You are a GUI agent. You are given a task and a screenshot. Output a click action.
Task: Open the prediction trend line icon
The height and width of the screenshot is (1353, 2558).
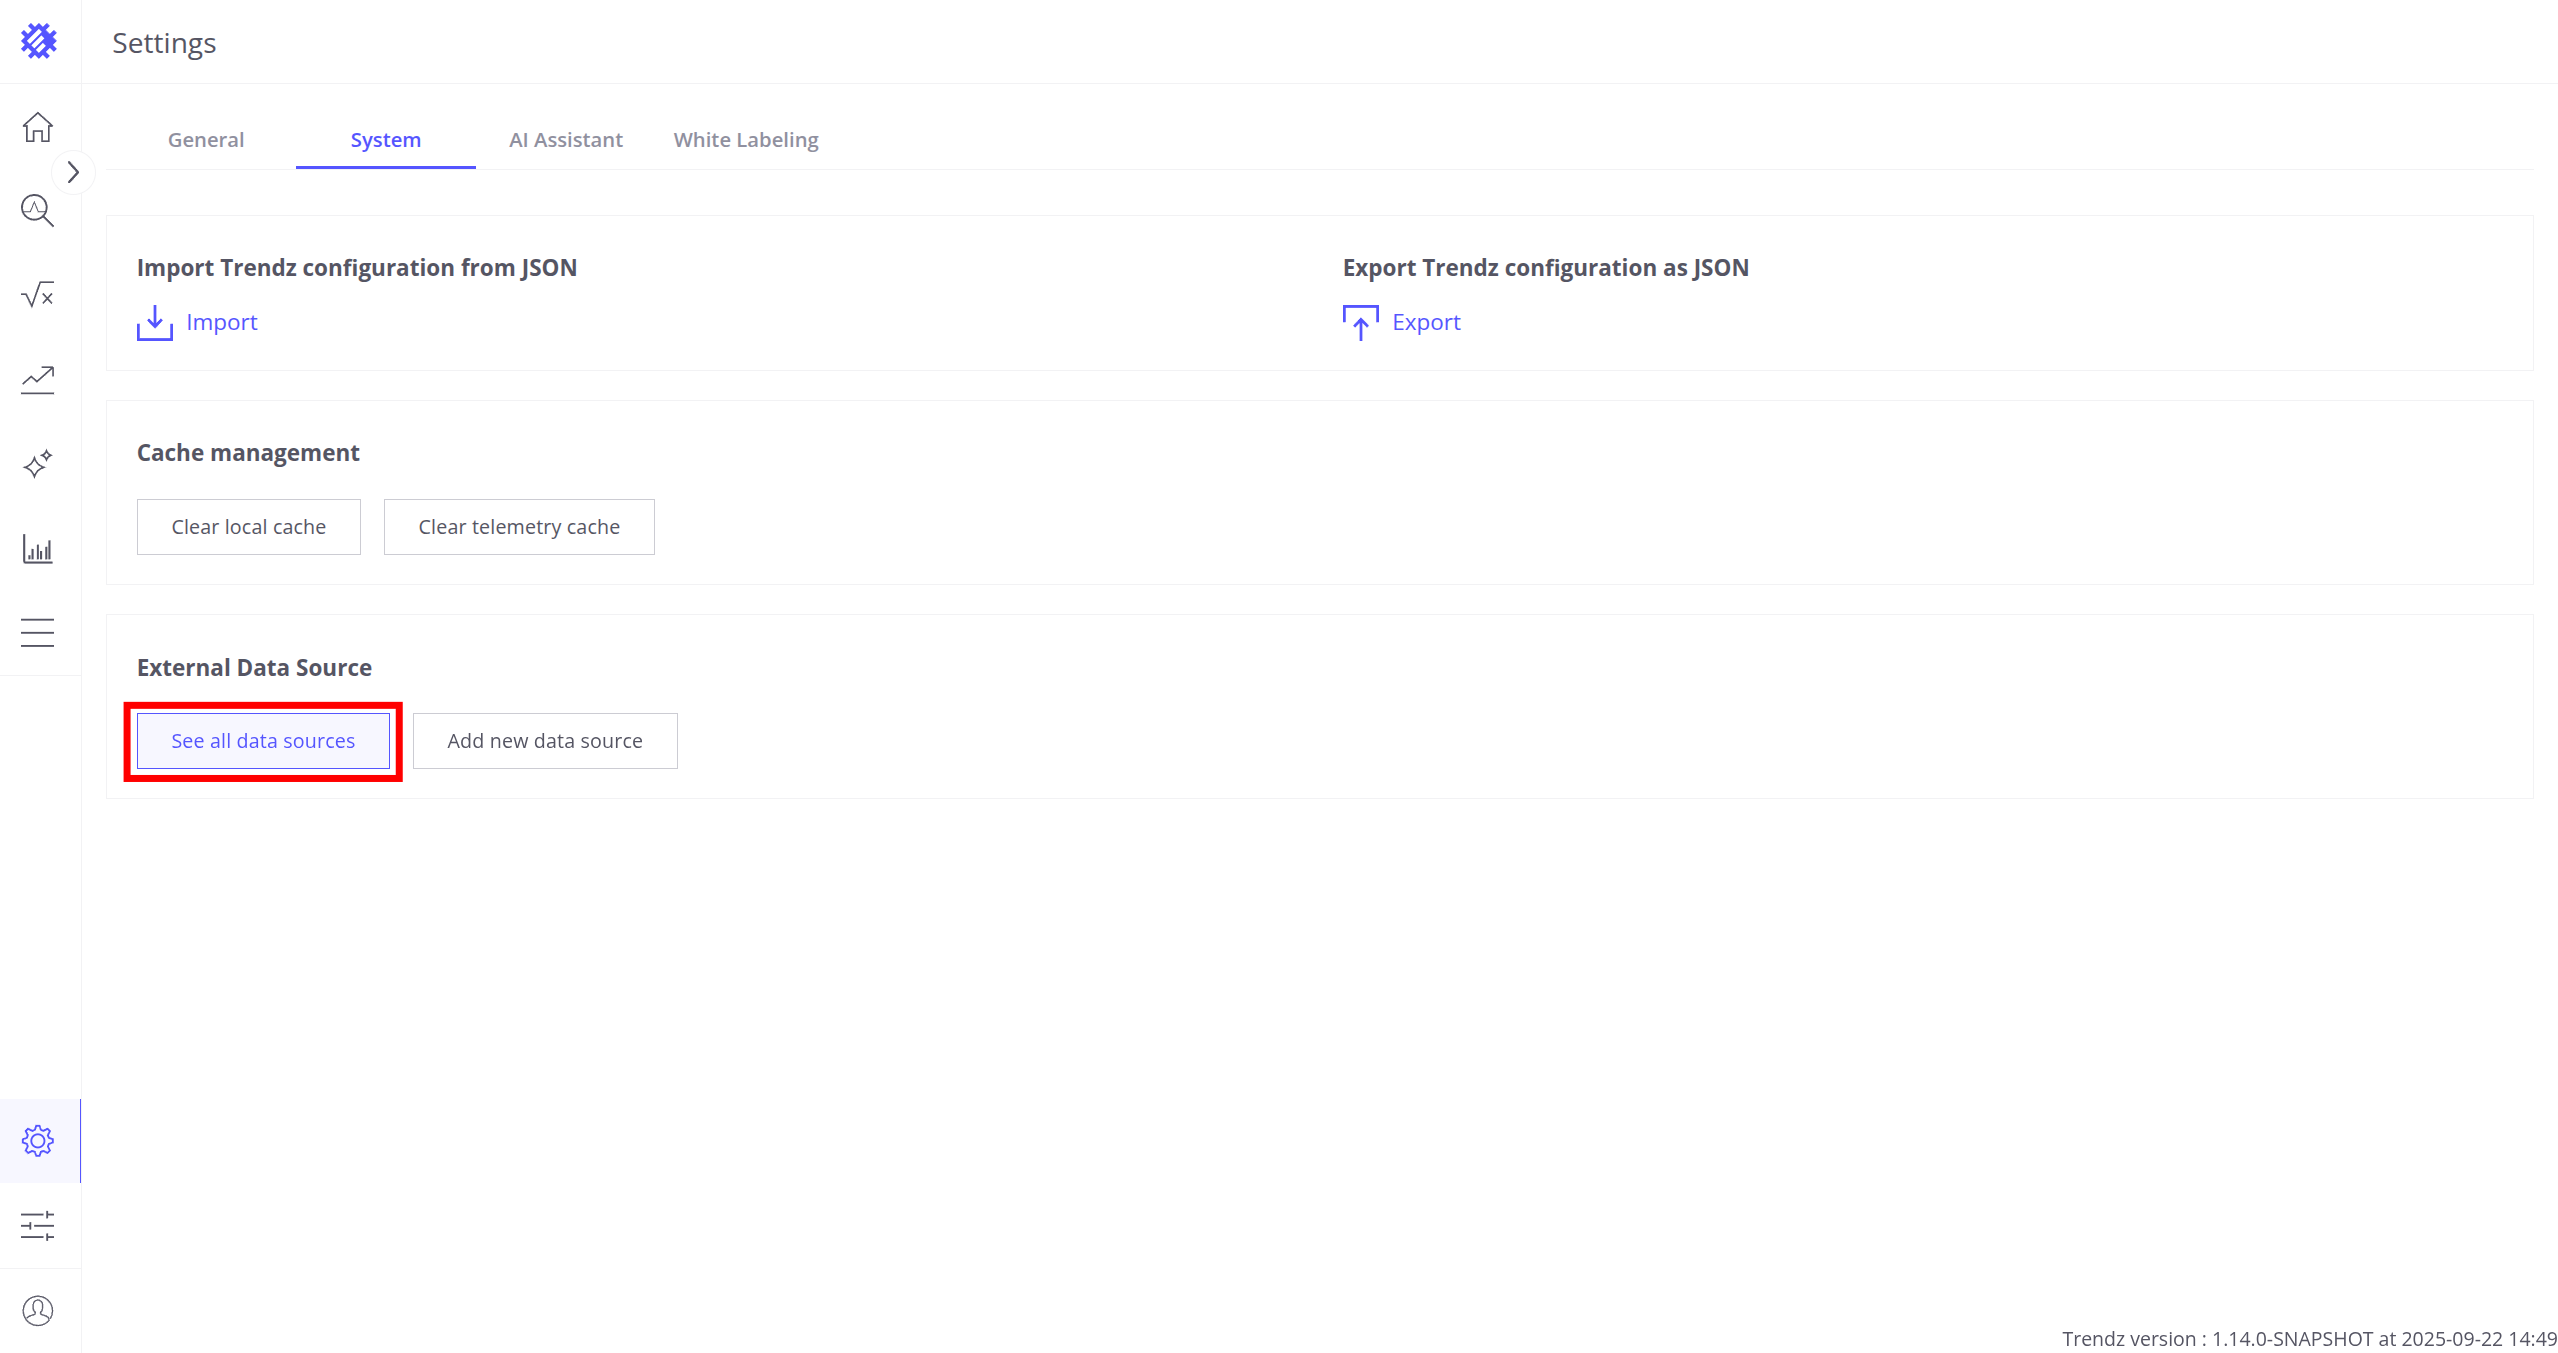pos(38,380)
